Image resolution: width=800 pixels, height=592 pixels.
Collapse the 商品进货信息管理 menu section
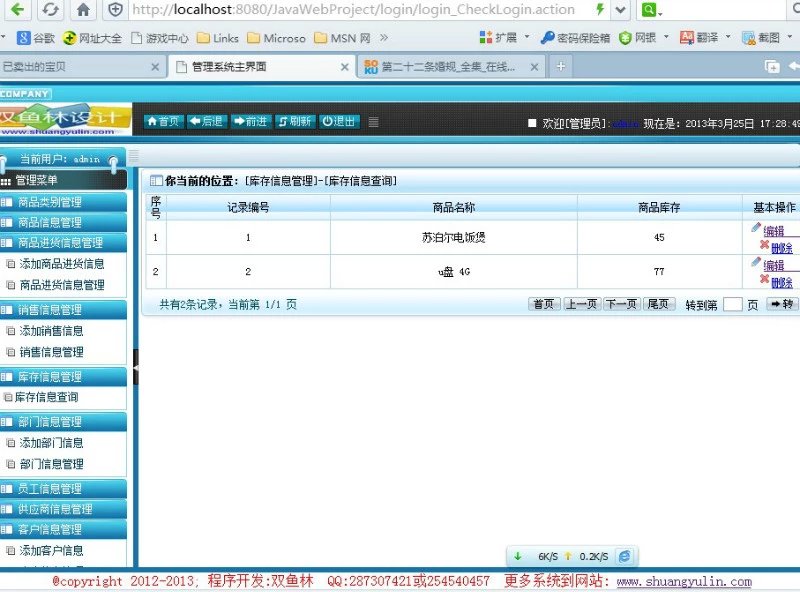63,242
